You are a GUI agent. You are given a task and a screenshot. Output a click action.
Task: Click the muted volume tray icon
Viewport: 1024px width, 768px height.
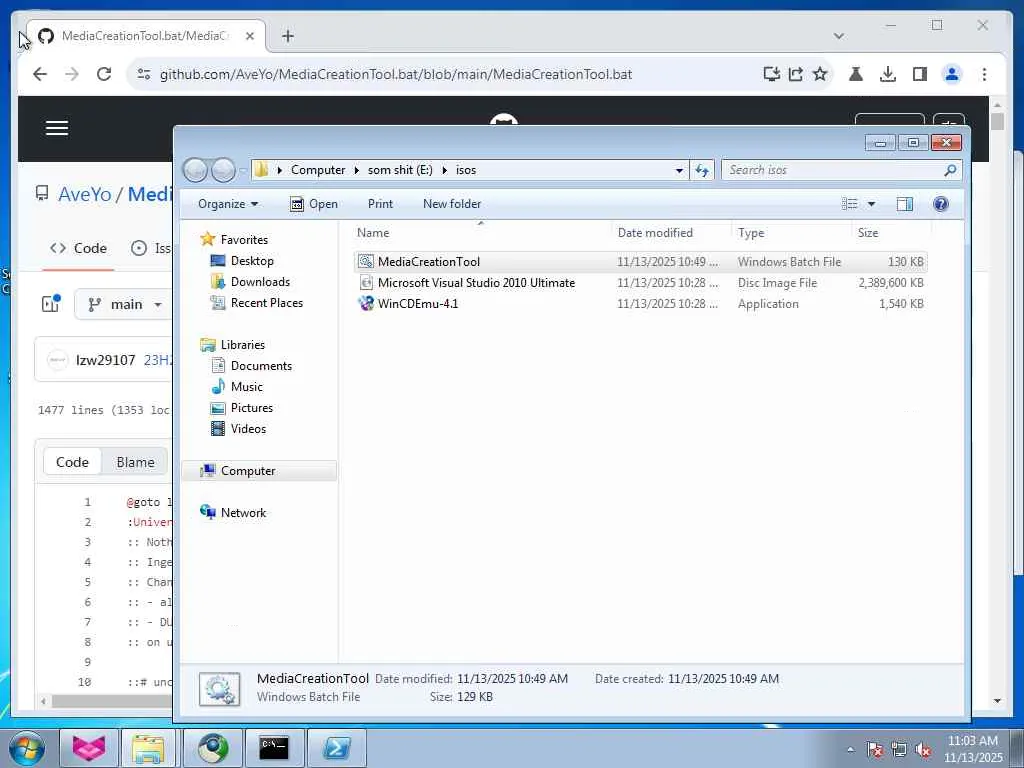click(923, 750)
